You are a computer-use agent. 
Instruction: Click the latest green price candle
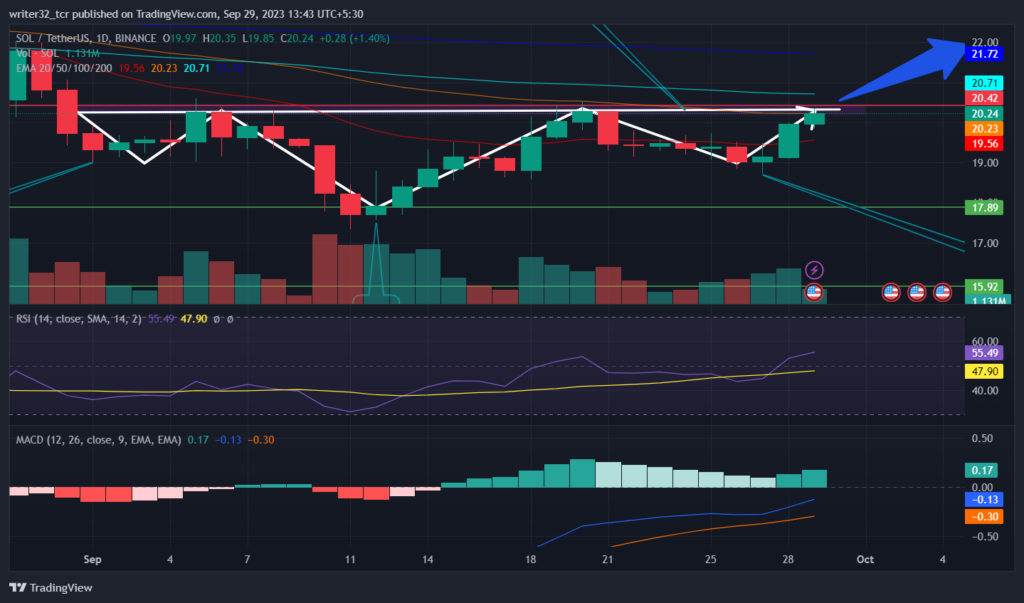[814, 118]
